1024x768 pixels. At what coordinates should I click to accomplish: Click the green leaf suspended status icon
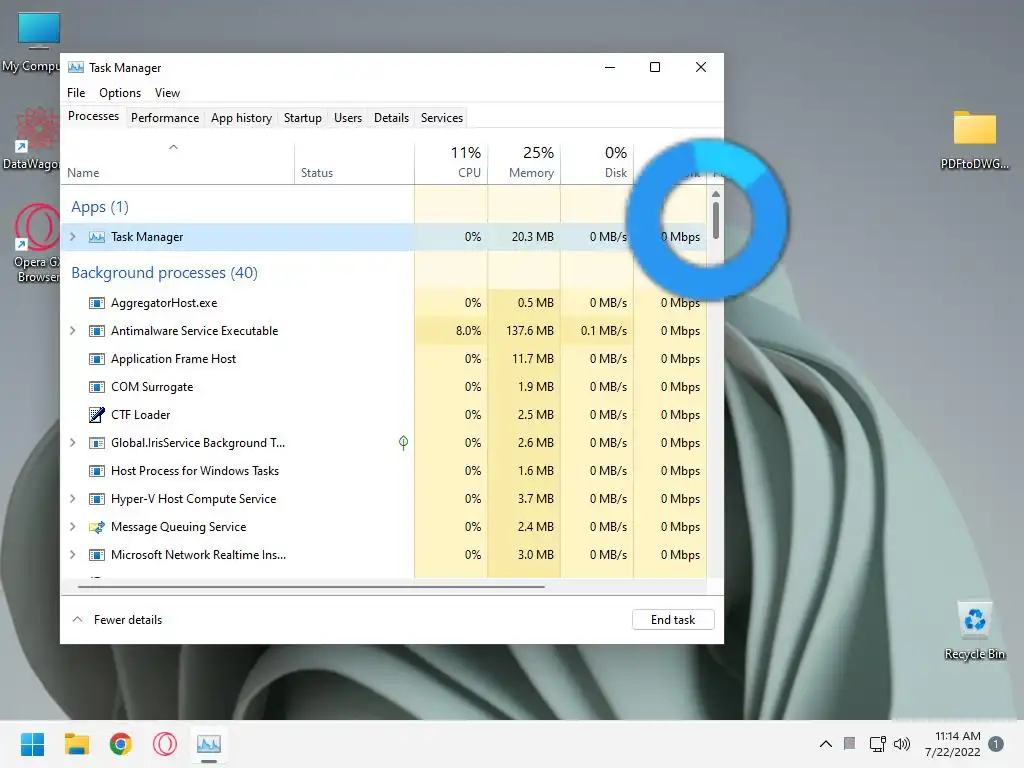pos(404,443)
